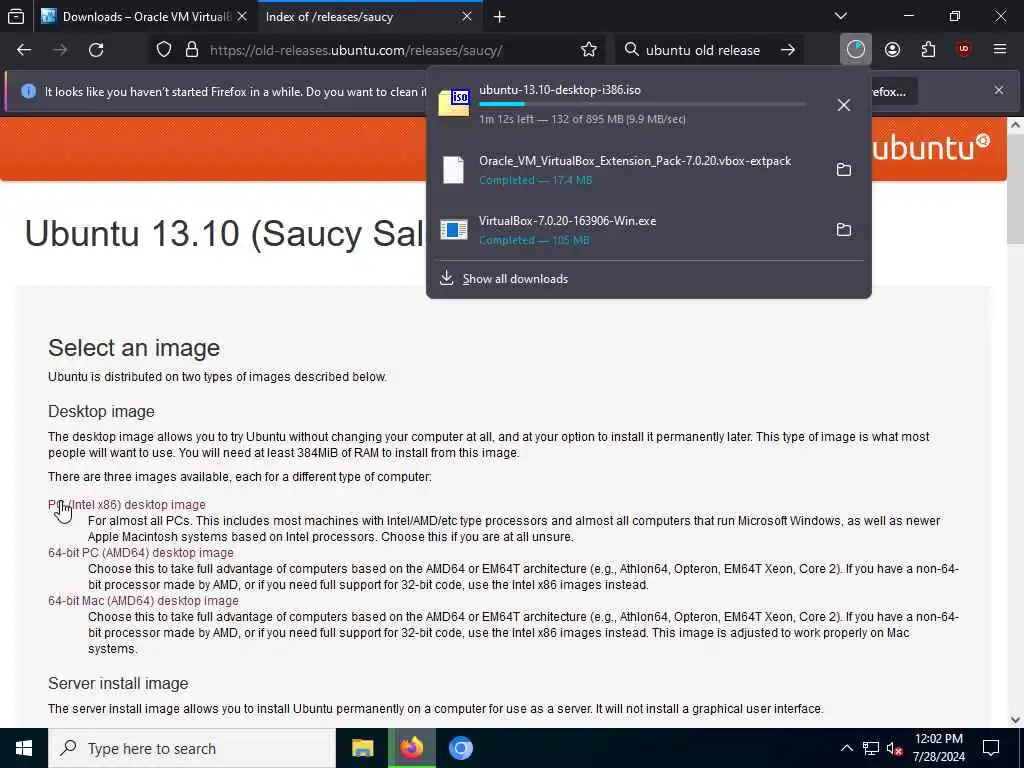Open the muted volume tray icon
1024x768 pixels.
tap(894, 748)
